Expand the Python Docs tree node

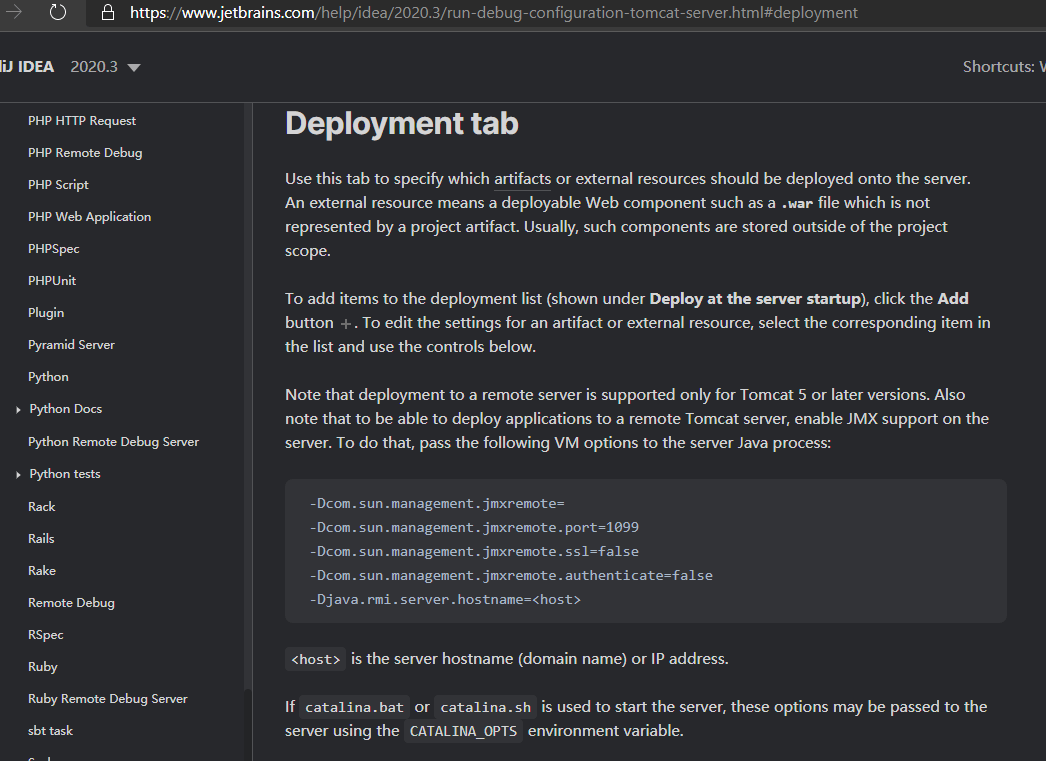coord(19,409)
